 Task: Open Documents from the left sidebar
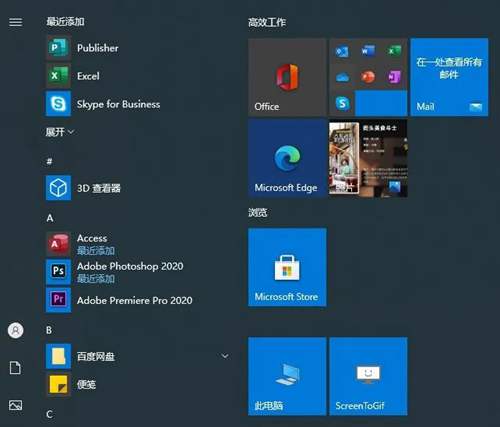tap(15, 368)
